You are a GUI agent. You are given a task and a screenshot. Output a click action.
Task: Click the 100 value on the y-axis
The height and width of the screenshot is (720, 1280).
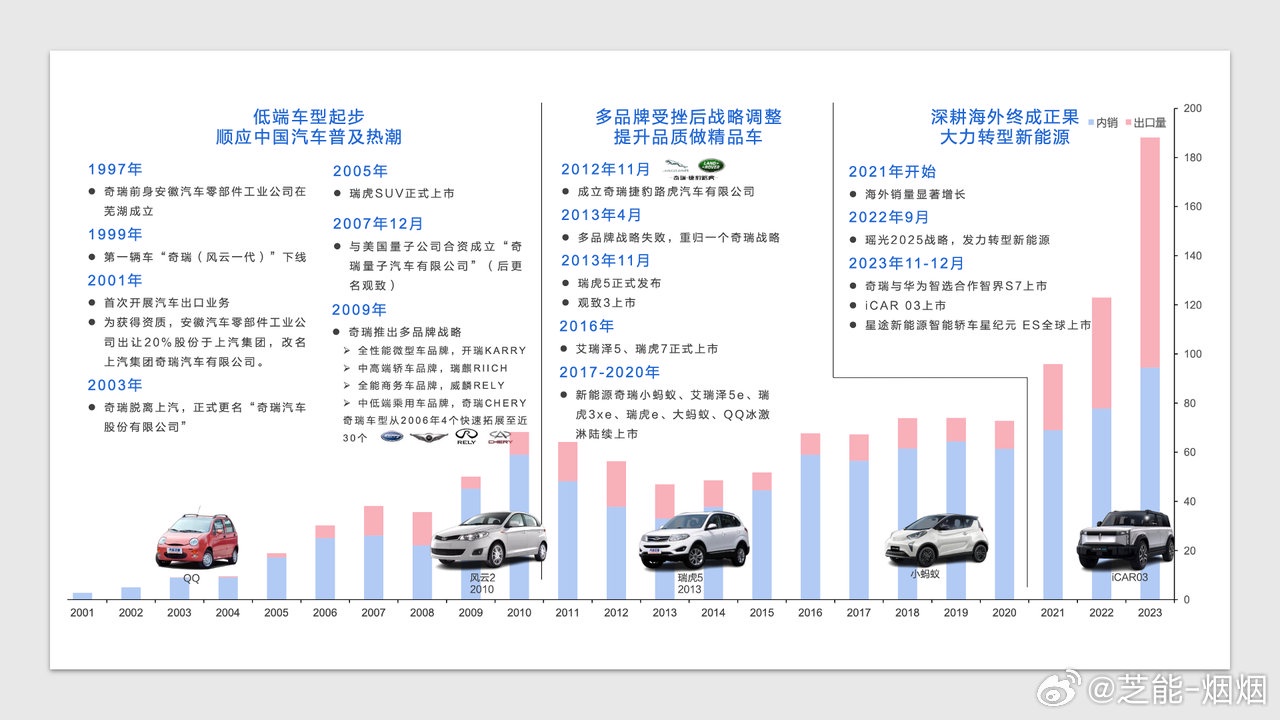(x=1193, y=355)
